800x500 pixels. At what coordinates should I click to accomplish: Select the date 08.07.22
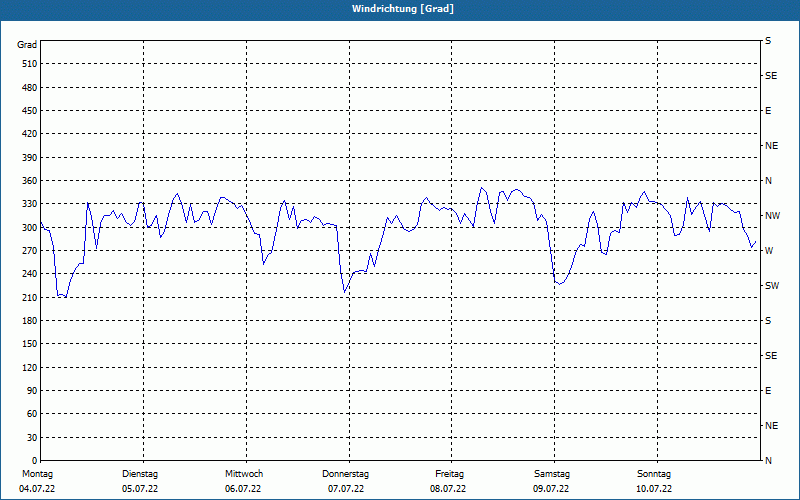448,489
